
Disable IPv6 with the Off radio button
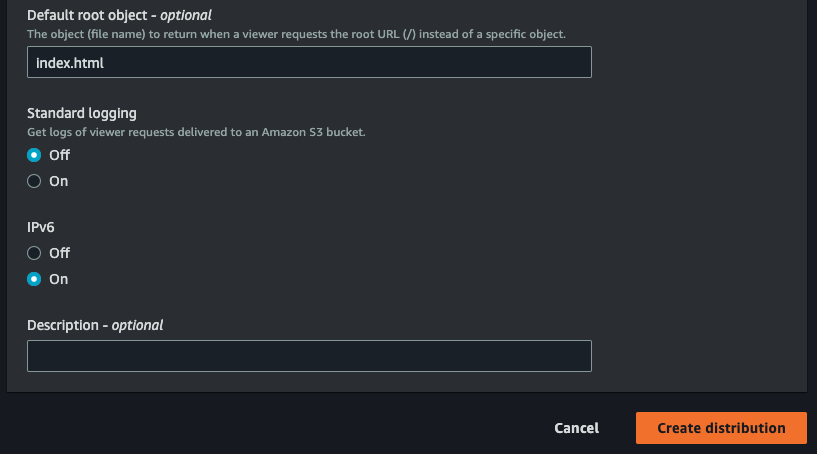[x=34, y=253]
